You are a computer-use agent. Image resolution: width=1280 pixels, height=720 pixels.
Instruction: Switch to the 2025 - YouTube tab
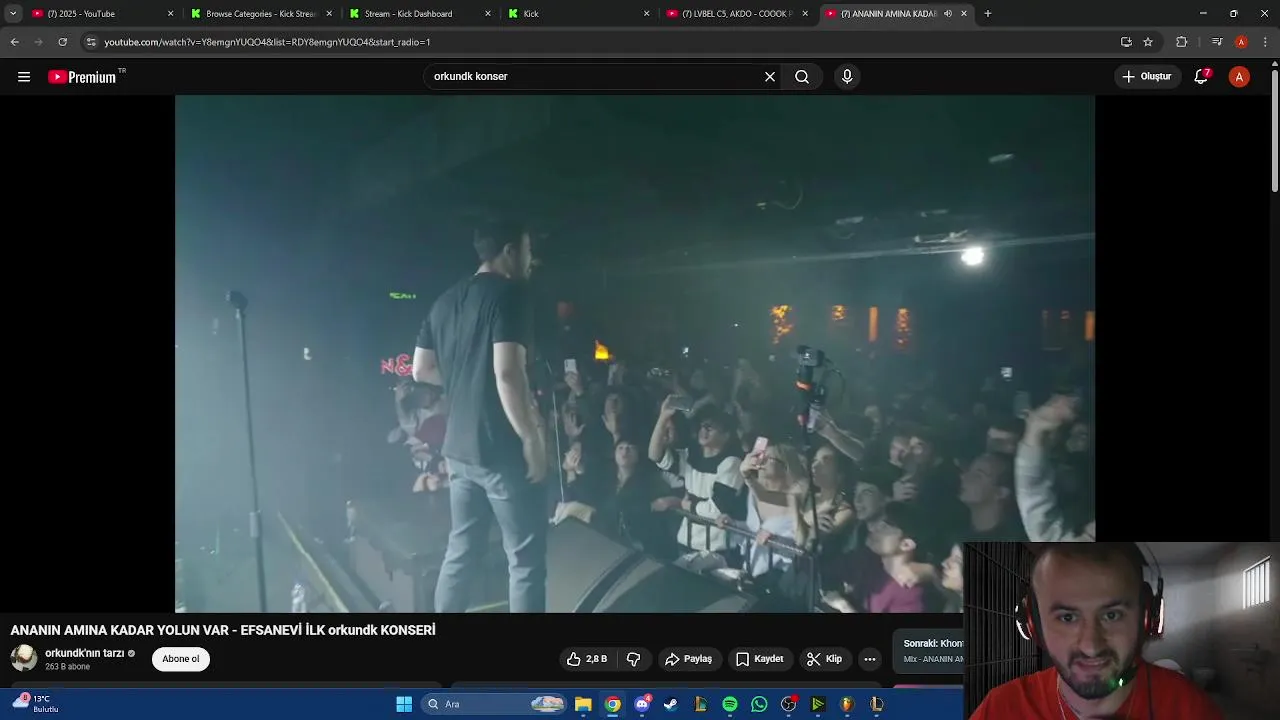(x=100, y=14)
